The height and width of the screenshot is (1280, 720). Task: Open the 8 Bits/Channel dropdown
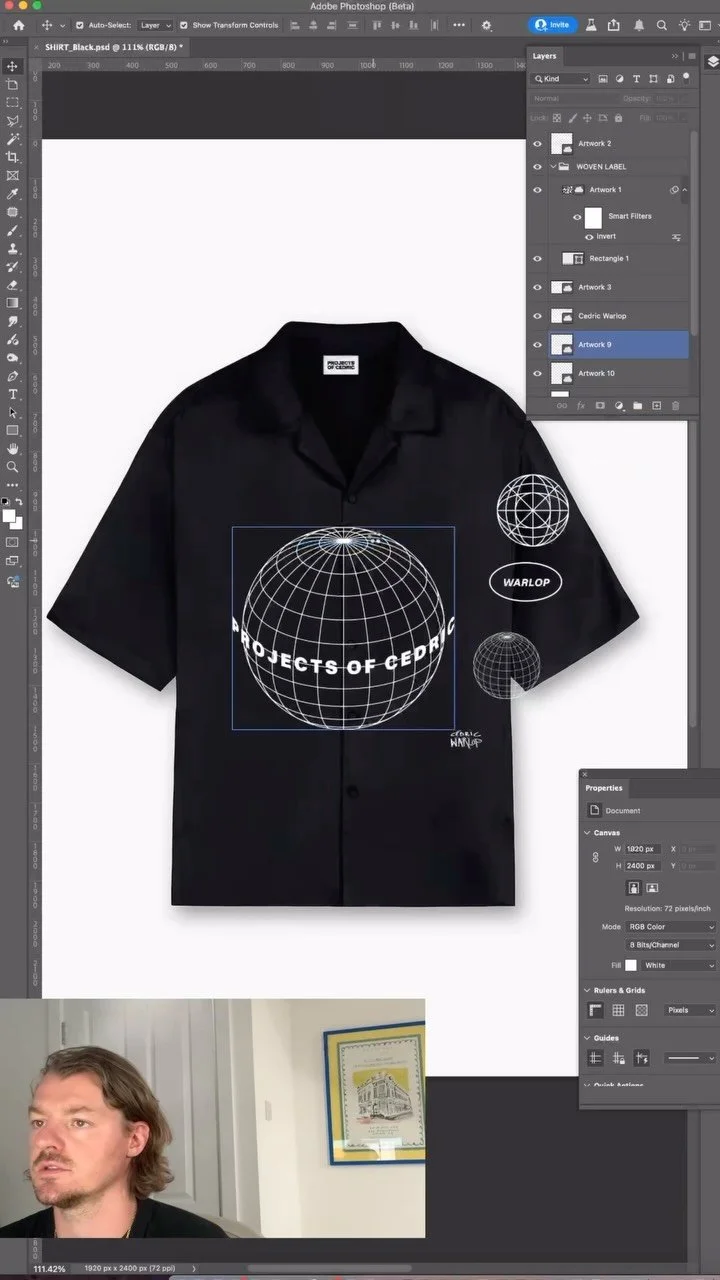pyautogui.click(x=671, y=945)
